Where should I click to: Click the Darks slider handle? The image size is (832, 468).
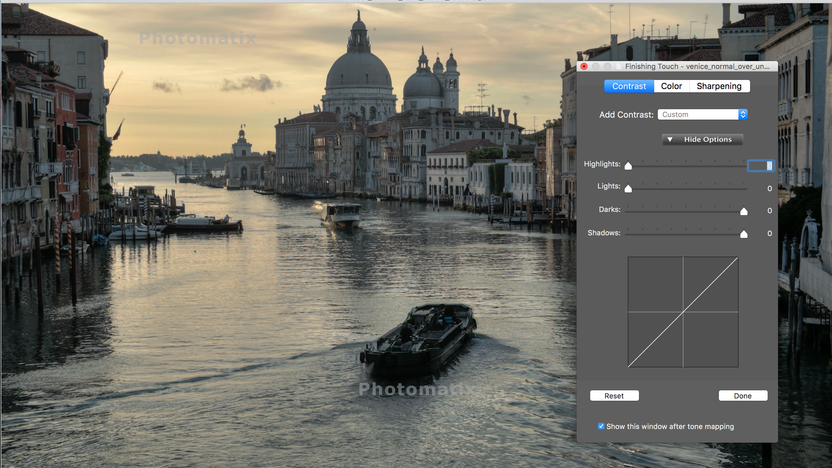tap(744, 211)
